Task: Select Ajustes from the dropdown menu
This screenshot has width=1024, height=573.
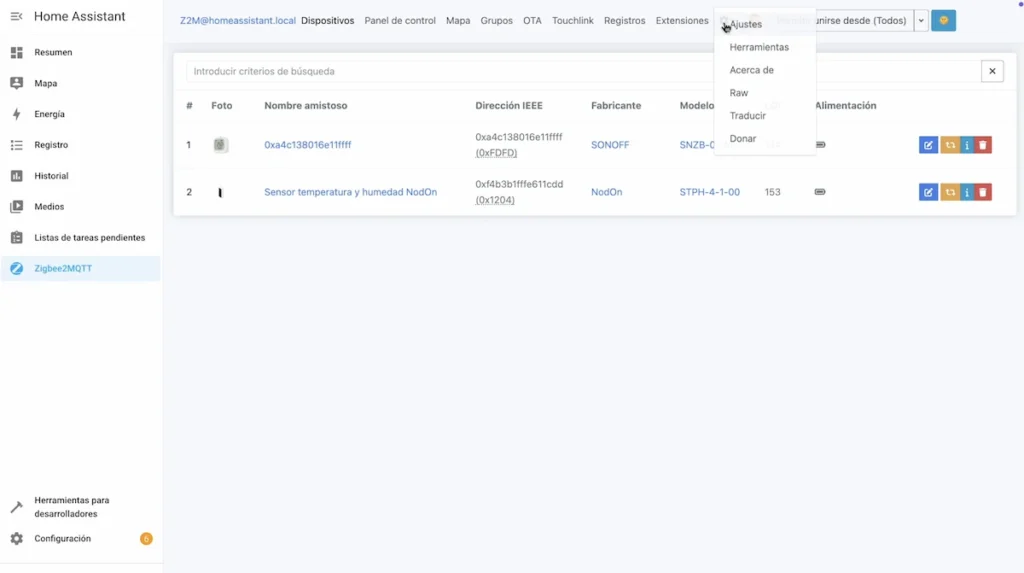Action: coord(746,24)
